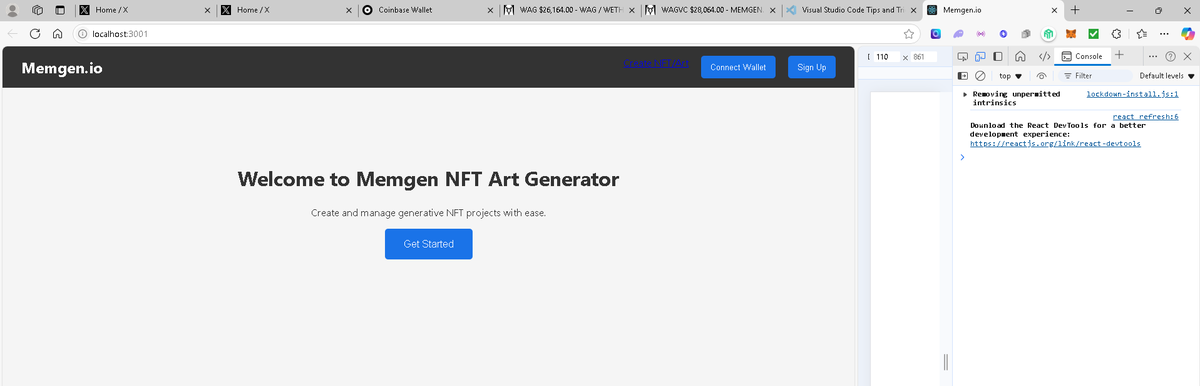Click the Get Started button
The width and height of the screenshot is (1200, 386).
[x=428, y=244]
